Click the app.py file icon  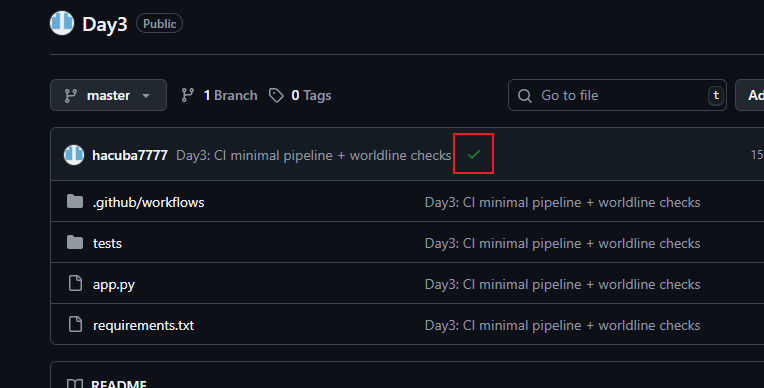pos(75,283)
